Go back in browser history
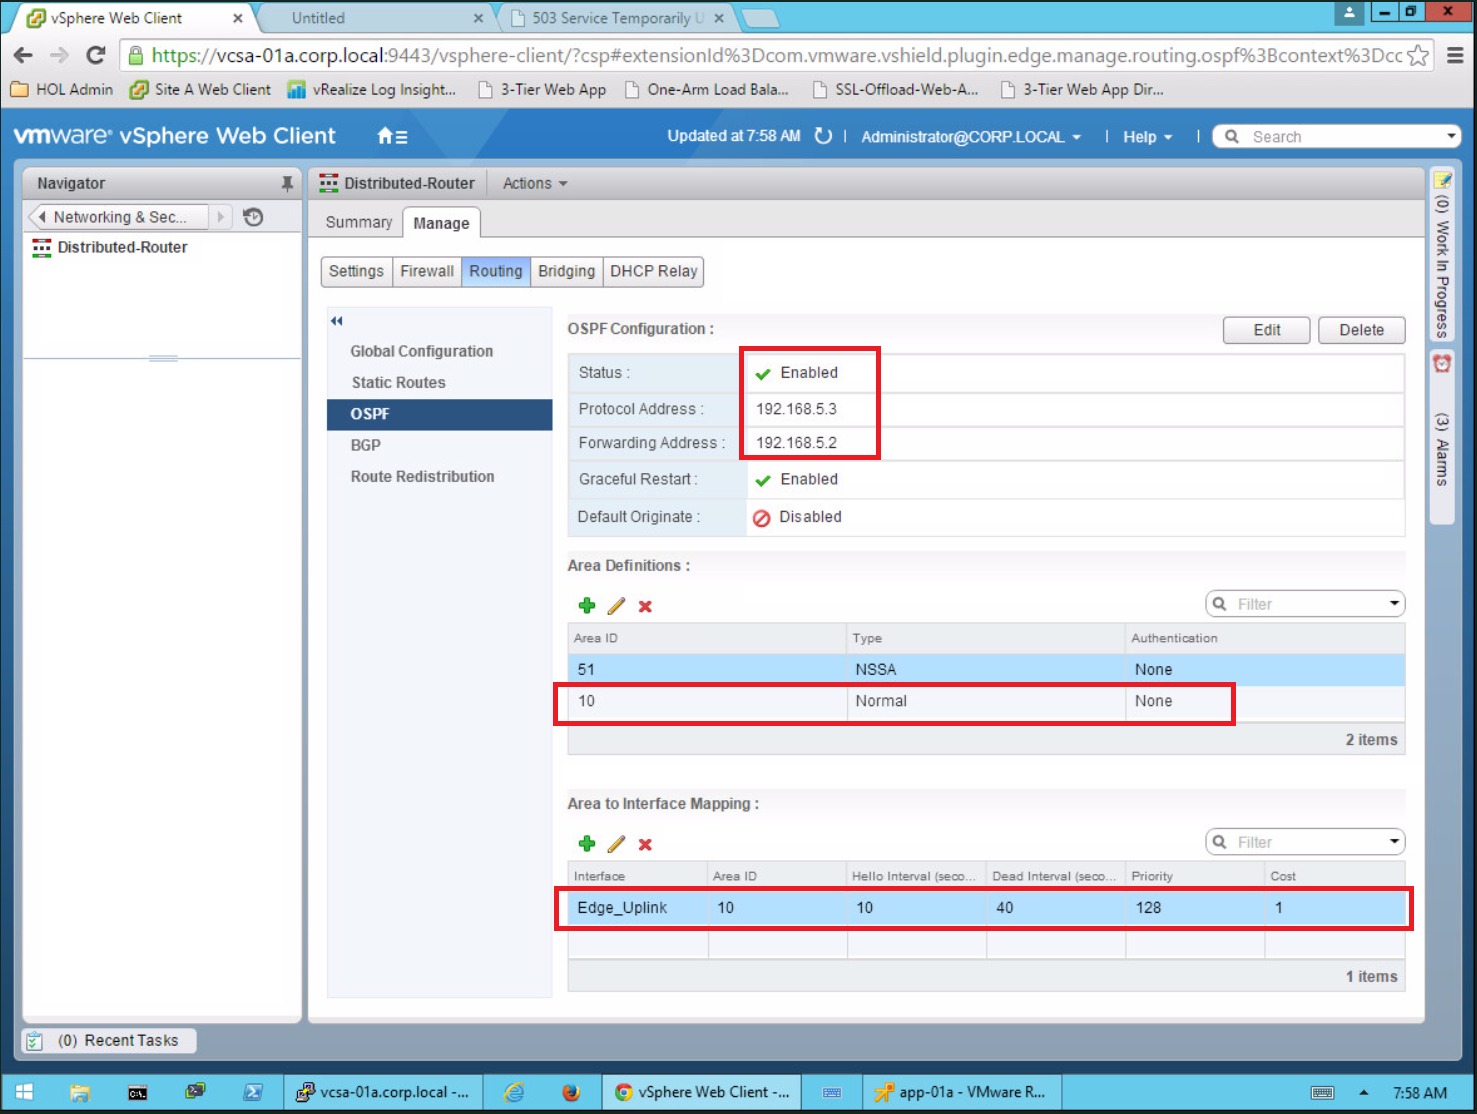The height and width of the screenshot is (1114, 1477). tap(24, 55)
